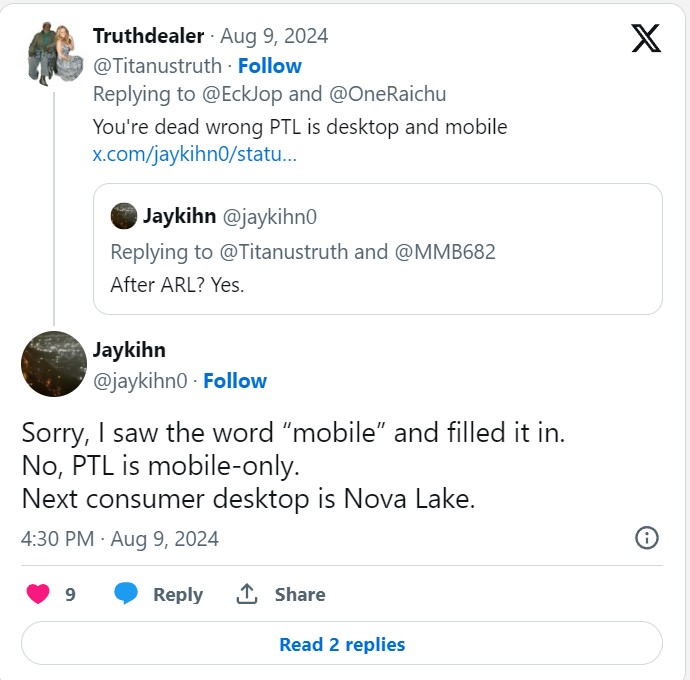The width and height of the screenshot is (690, 680).
Task: Follow the @Titanustruth account
Action: (x=270, y=66)
